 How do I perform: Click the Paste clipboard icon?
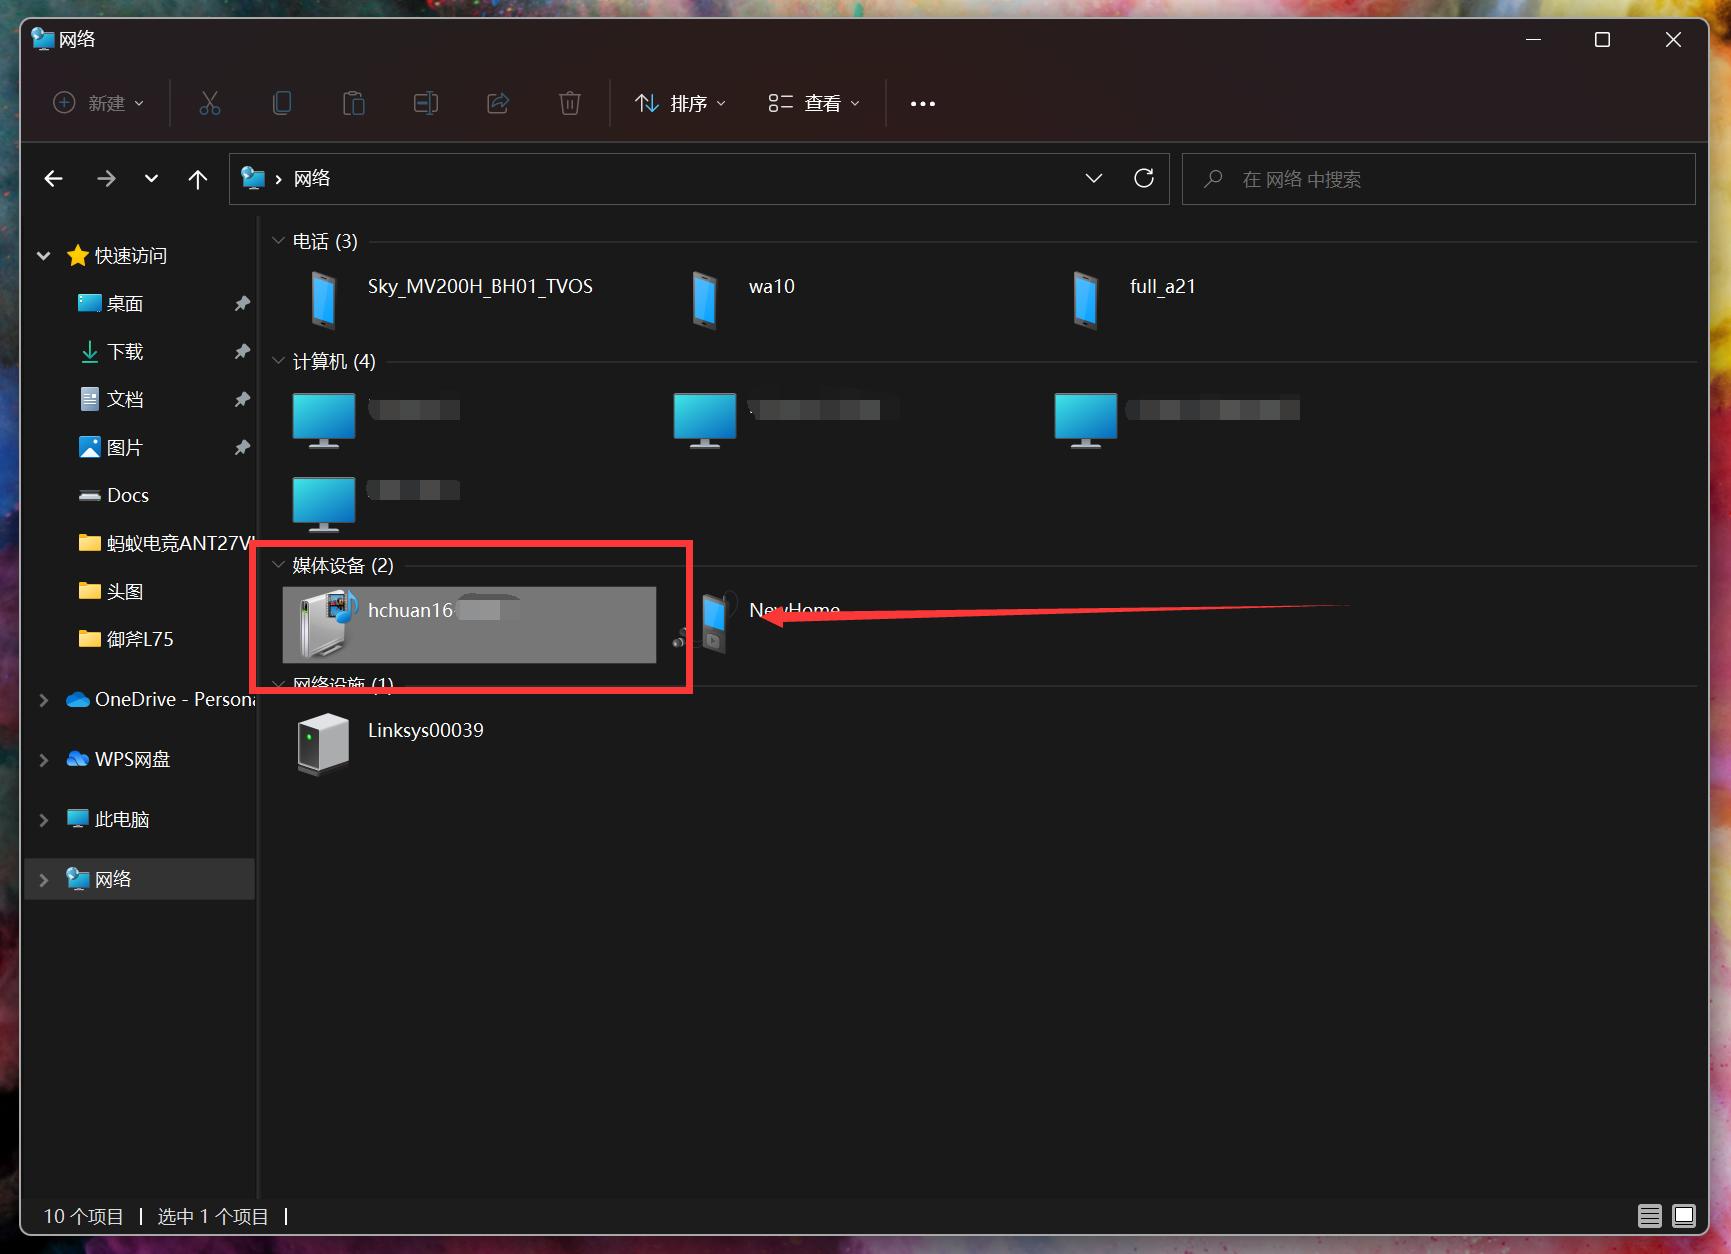click(354, 103)
